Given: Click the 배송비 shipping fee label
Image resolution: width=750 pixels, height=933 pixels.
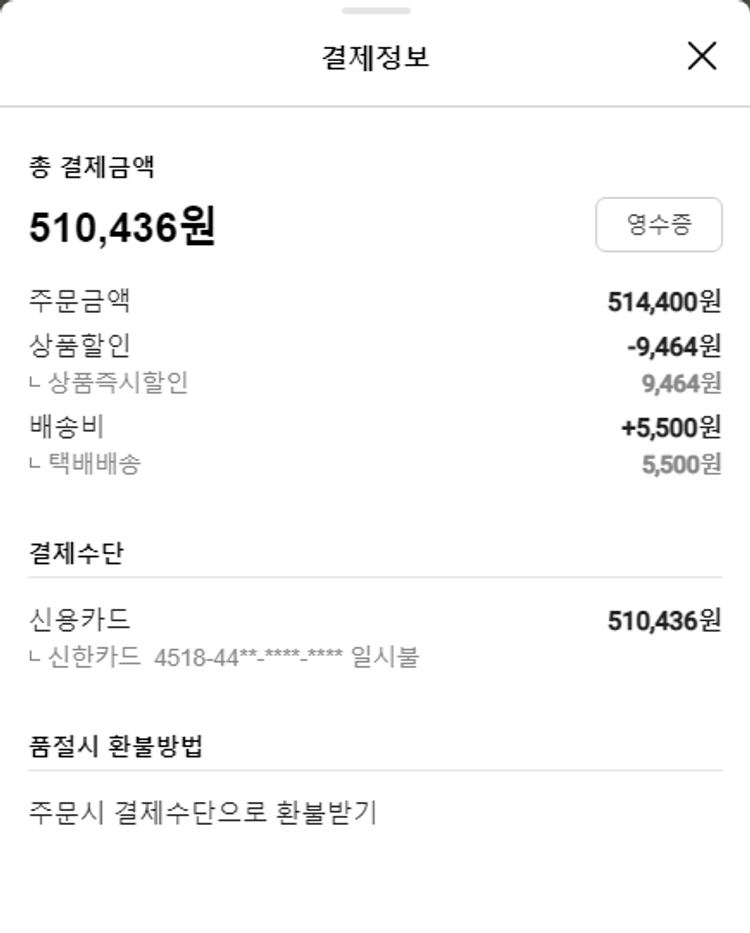Looking at the screenshot, I should [67, 427].
